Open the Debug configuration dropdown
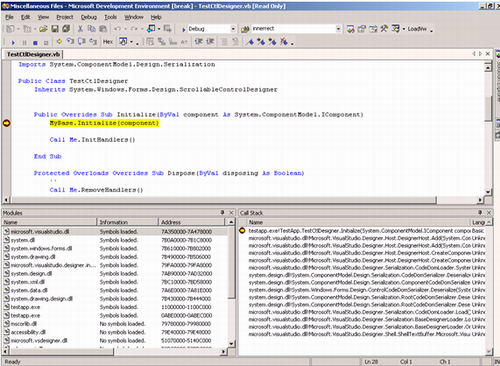Image resolution: width=500 pixels, height=366 pixels. pyautogui.click(x=233, y=29)
